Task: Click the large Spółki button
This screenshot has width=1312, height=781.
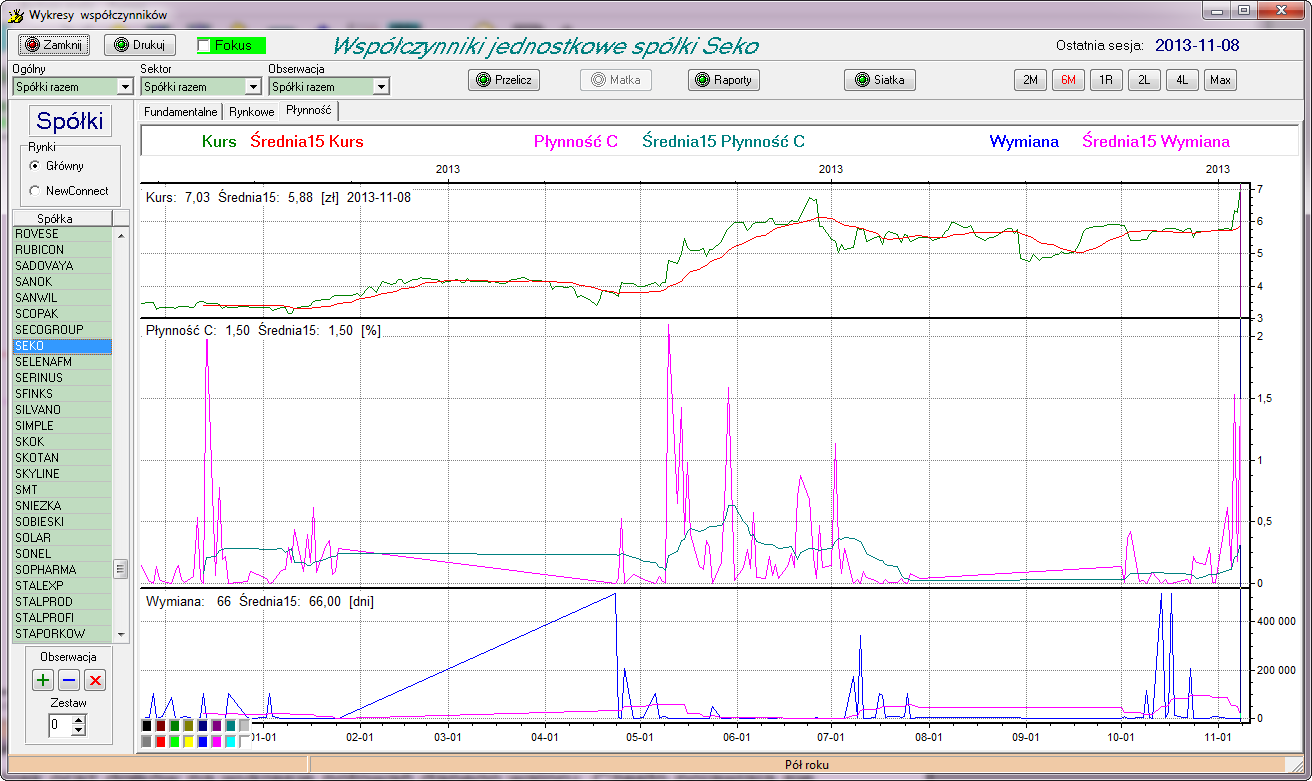Action: coord(70,121)
